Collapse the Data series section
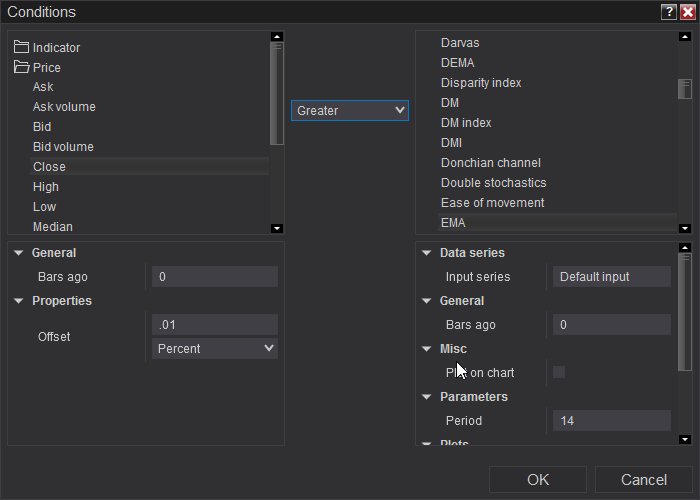 (427, 253)
